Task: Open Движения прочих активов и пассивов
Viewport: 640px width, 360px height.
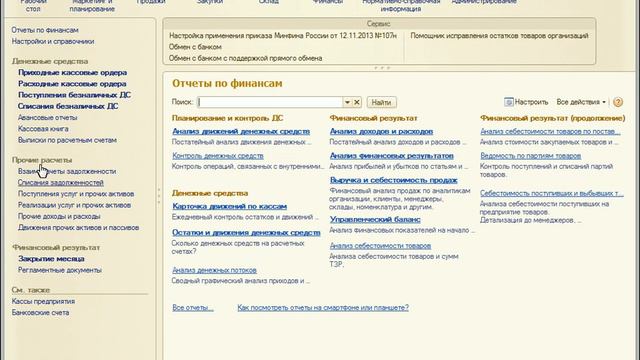Action: (x=78, y=228)
